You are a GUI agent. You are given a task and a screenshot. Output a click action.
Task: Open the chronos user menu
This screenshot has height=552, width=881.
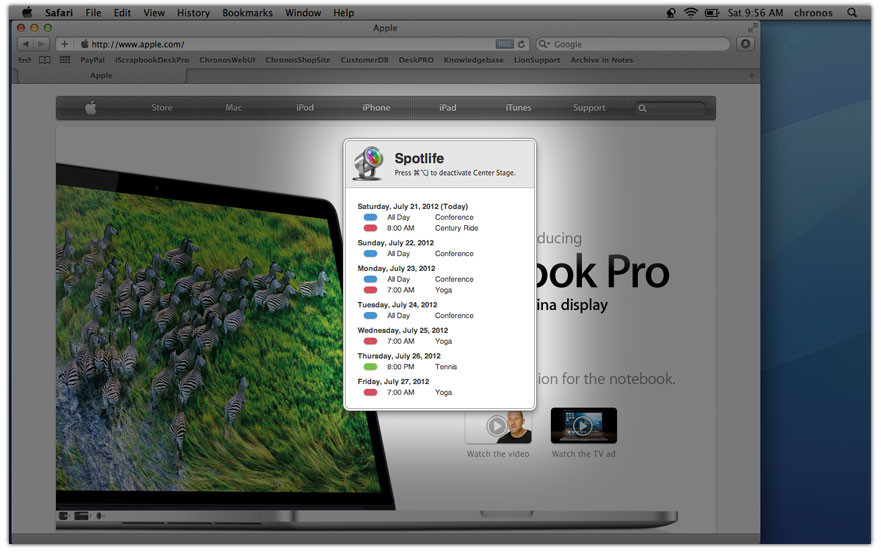pos(813,12)
